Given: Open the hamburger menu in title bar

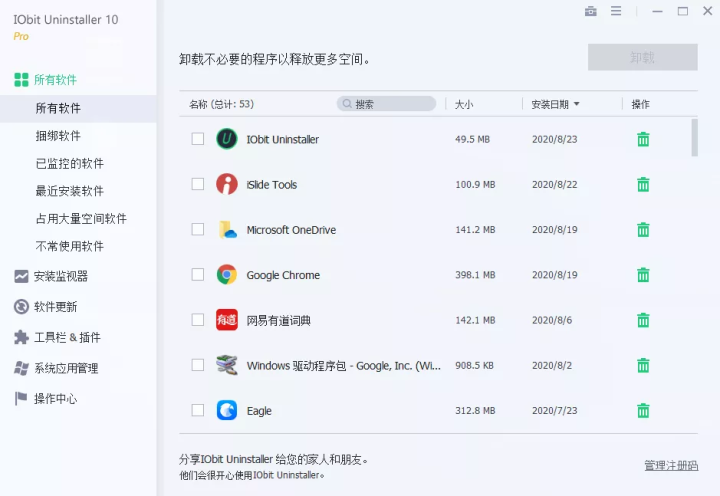Looking at the screenshot, I should tap(616, 11).
